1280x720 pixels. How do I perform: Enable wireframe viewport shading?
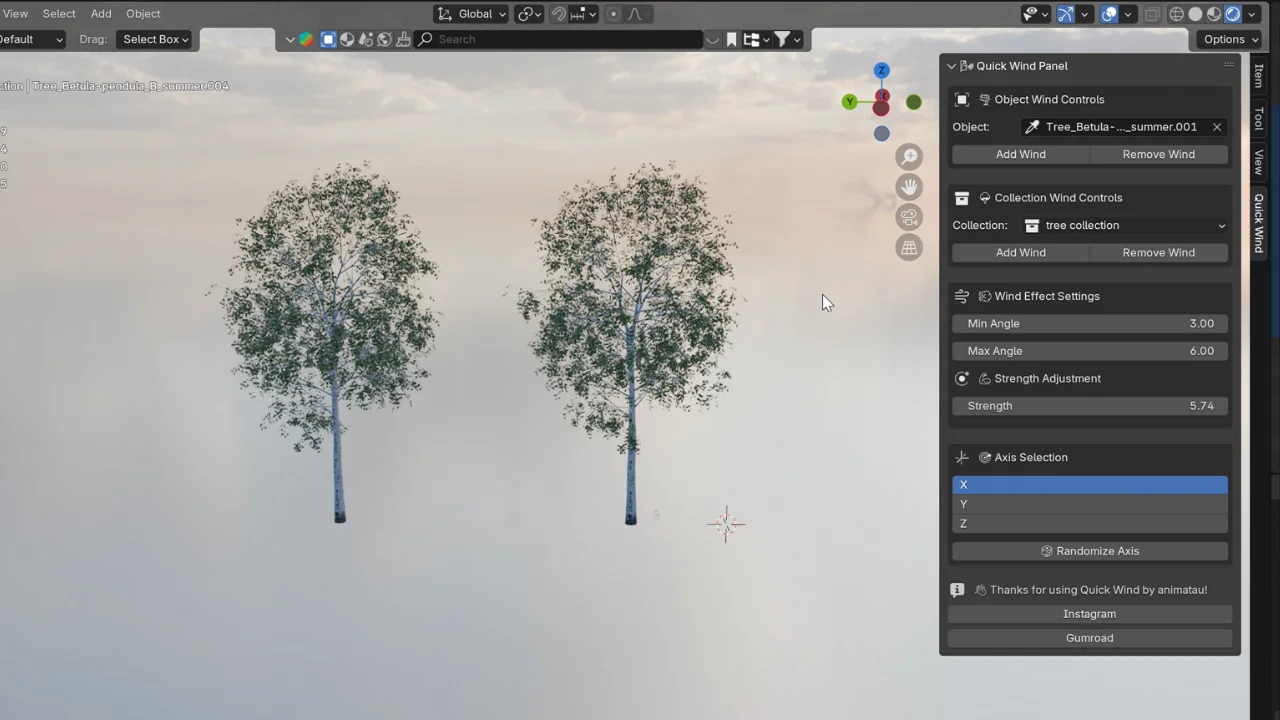[x=1176, y=13]
